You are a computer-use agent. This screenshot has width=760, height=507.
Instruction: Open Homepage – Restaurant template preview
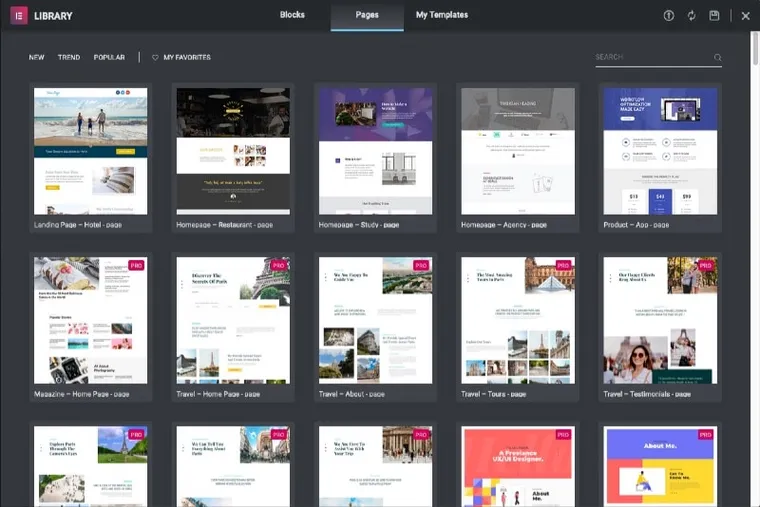[x=233, y=151]
